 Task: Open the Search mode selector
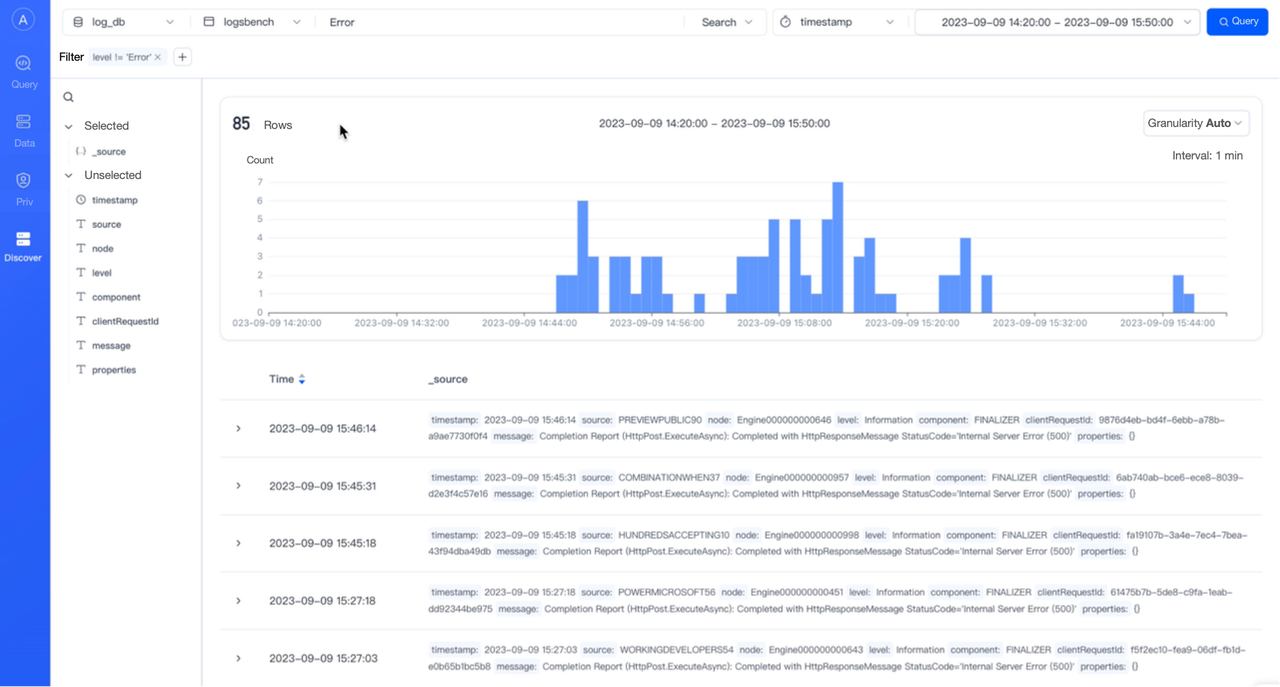pyautogui.click(x=727, y=22)
